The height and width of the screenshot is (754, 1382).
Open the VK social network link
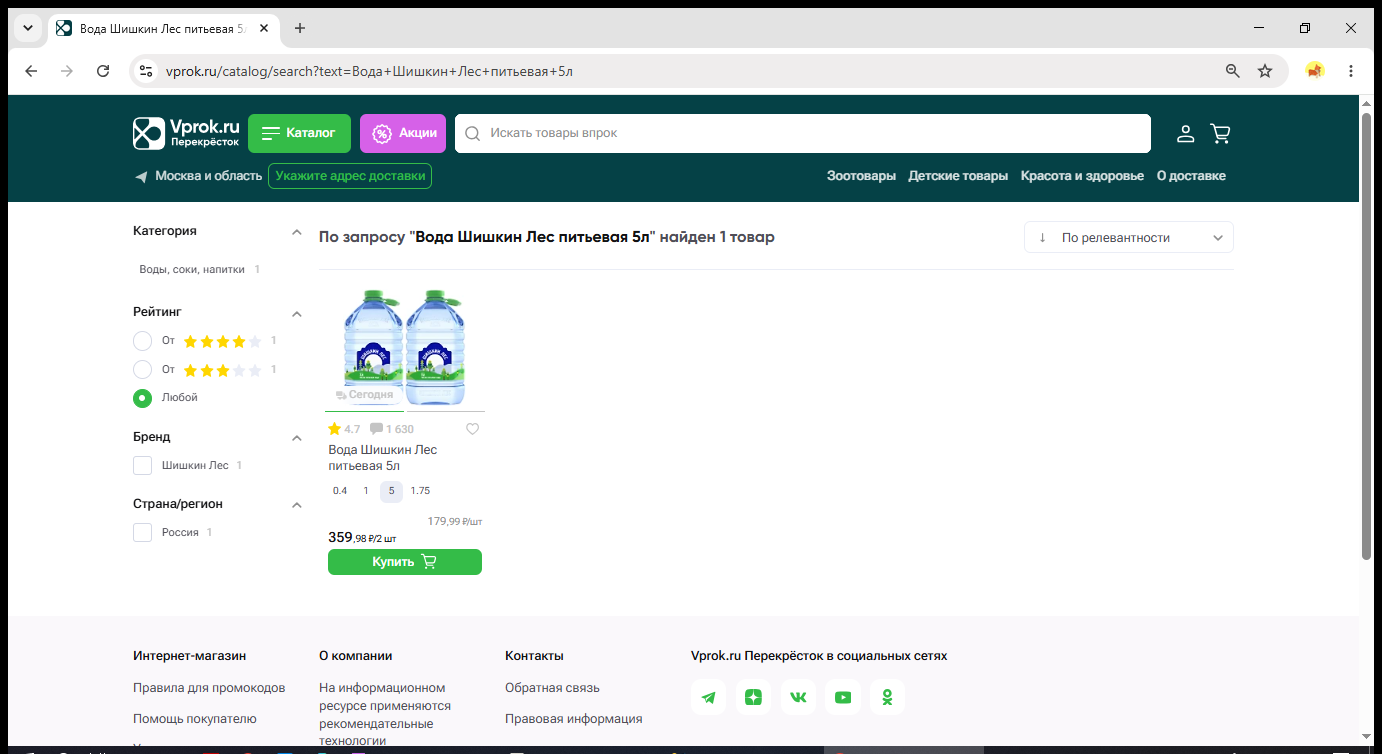(x=798, y=697)
